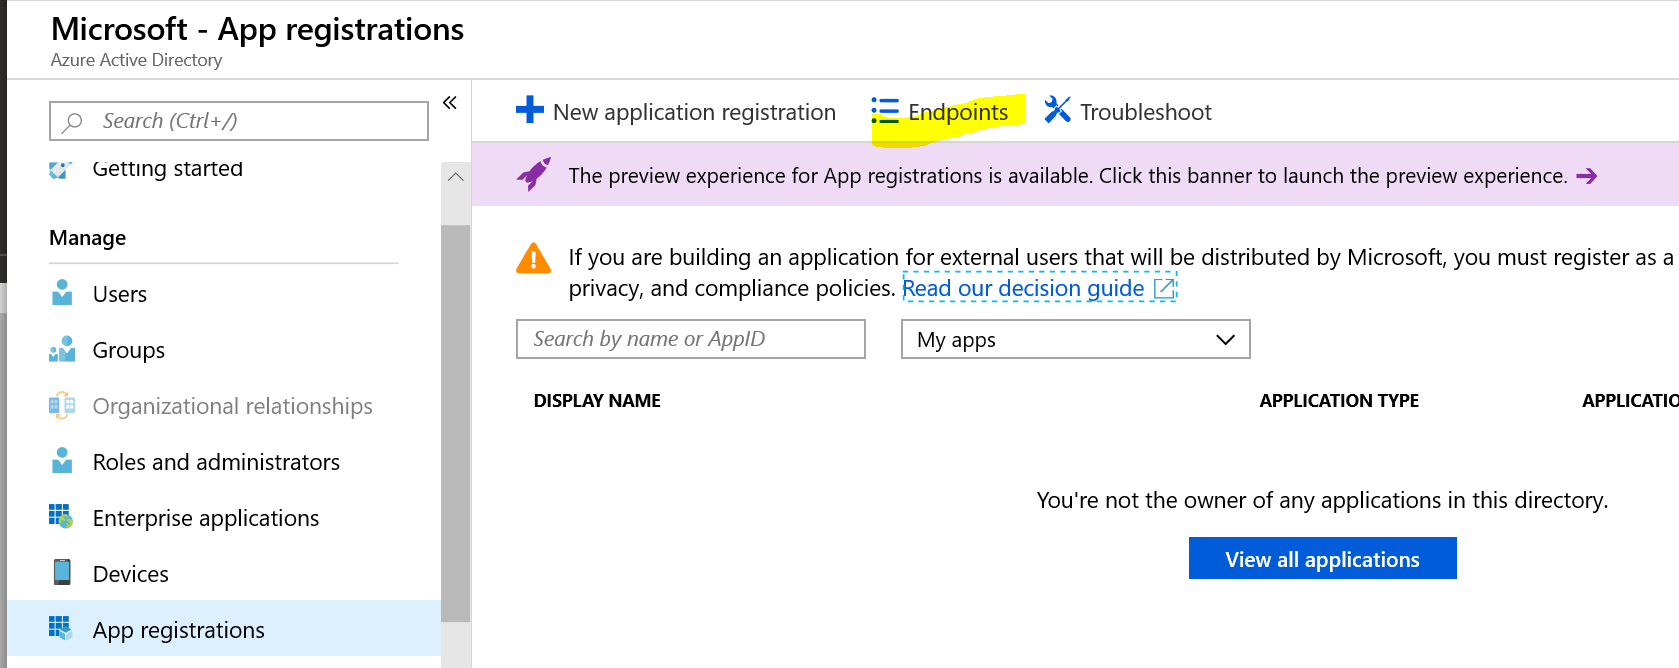Screen dimensions: 1679x668
Task: Click the purple rocket preview icon
Action: [534, 174]
